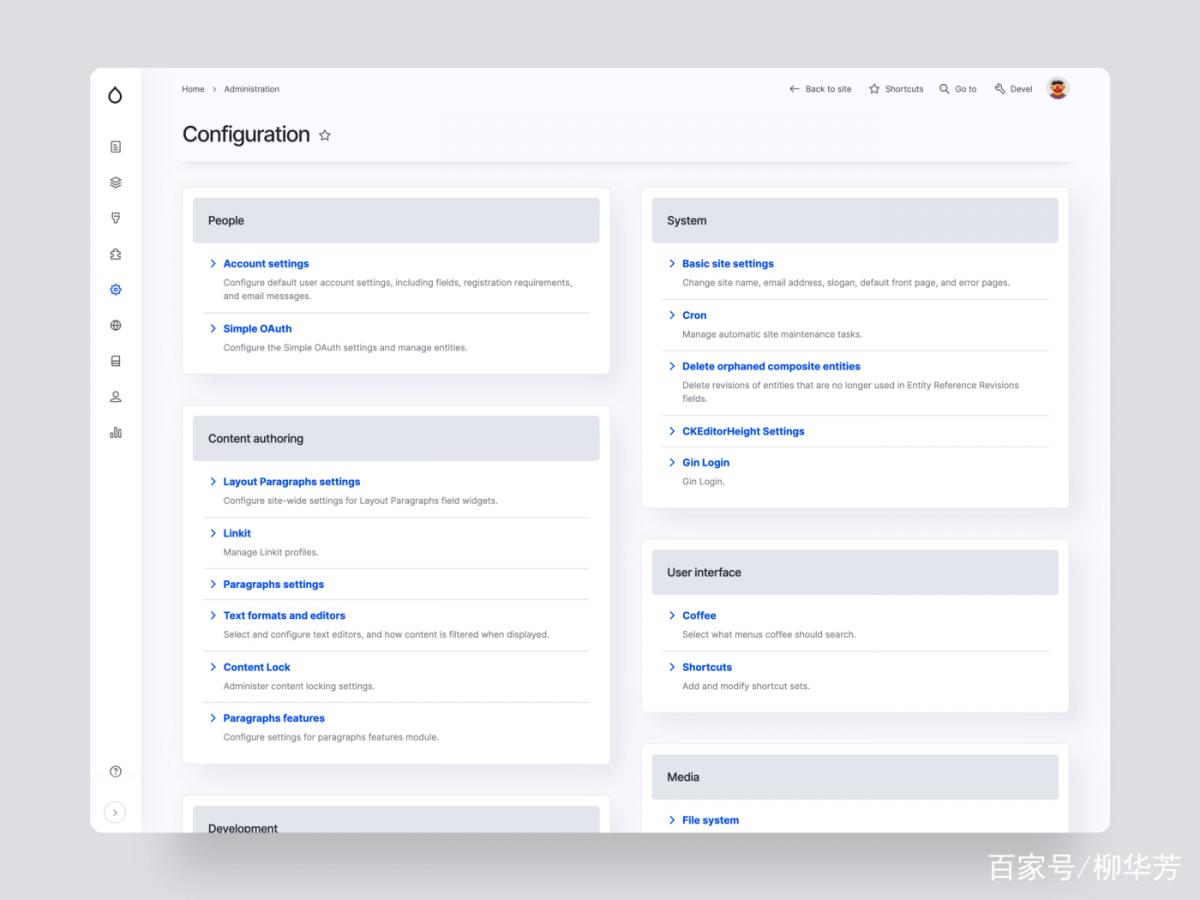
Task: Click 'Select what menus coffee should search.' text
Action: point(768,635)
